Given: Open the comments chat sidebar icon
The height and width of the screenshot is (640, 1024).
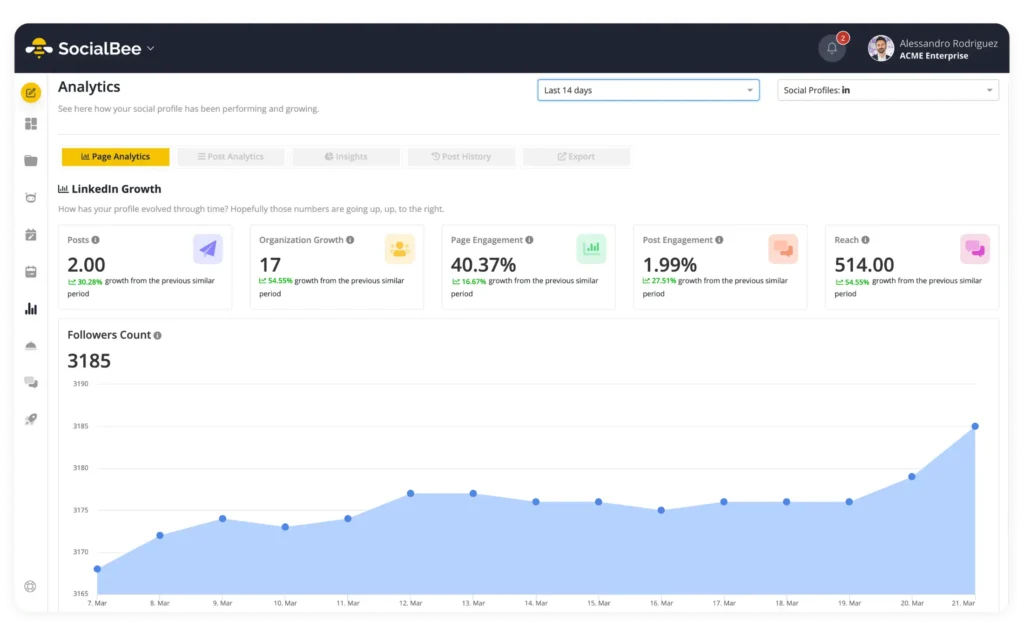Looking at the screenshot, I should point(31,382).
